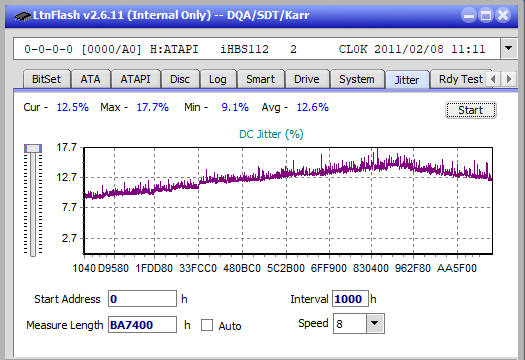
Task: Click the x-axis label 33FCC0
Action: click(x=198, y=268)
